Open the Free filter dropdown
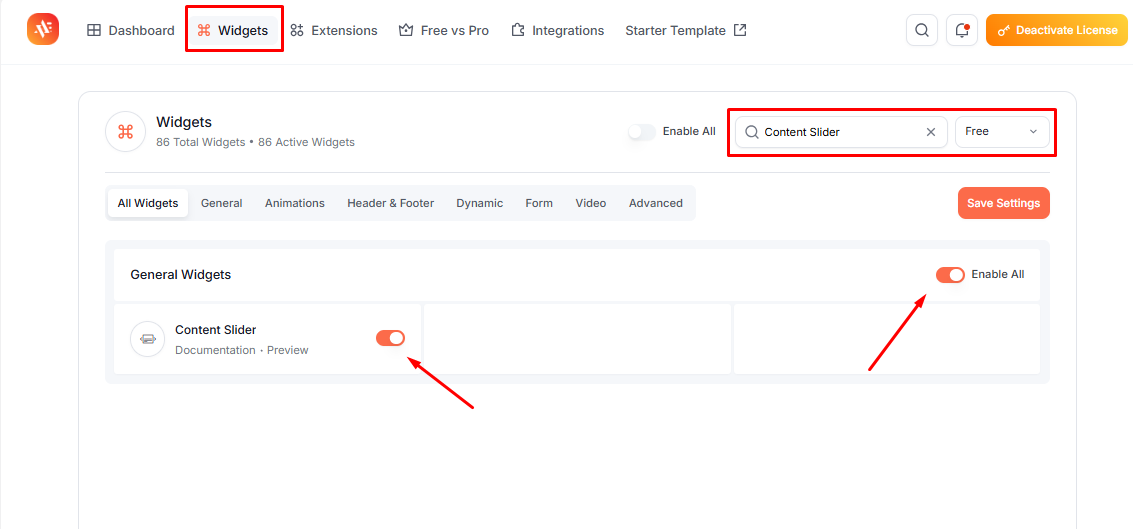This screenshot has height=529, width=1133. point(1002,132)
